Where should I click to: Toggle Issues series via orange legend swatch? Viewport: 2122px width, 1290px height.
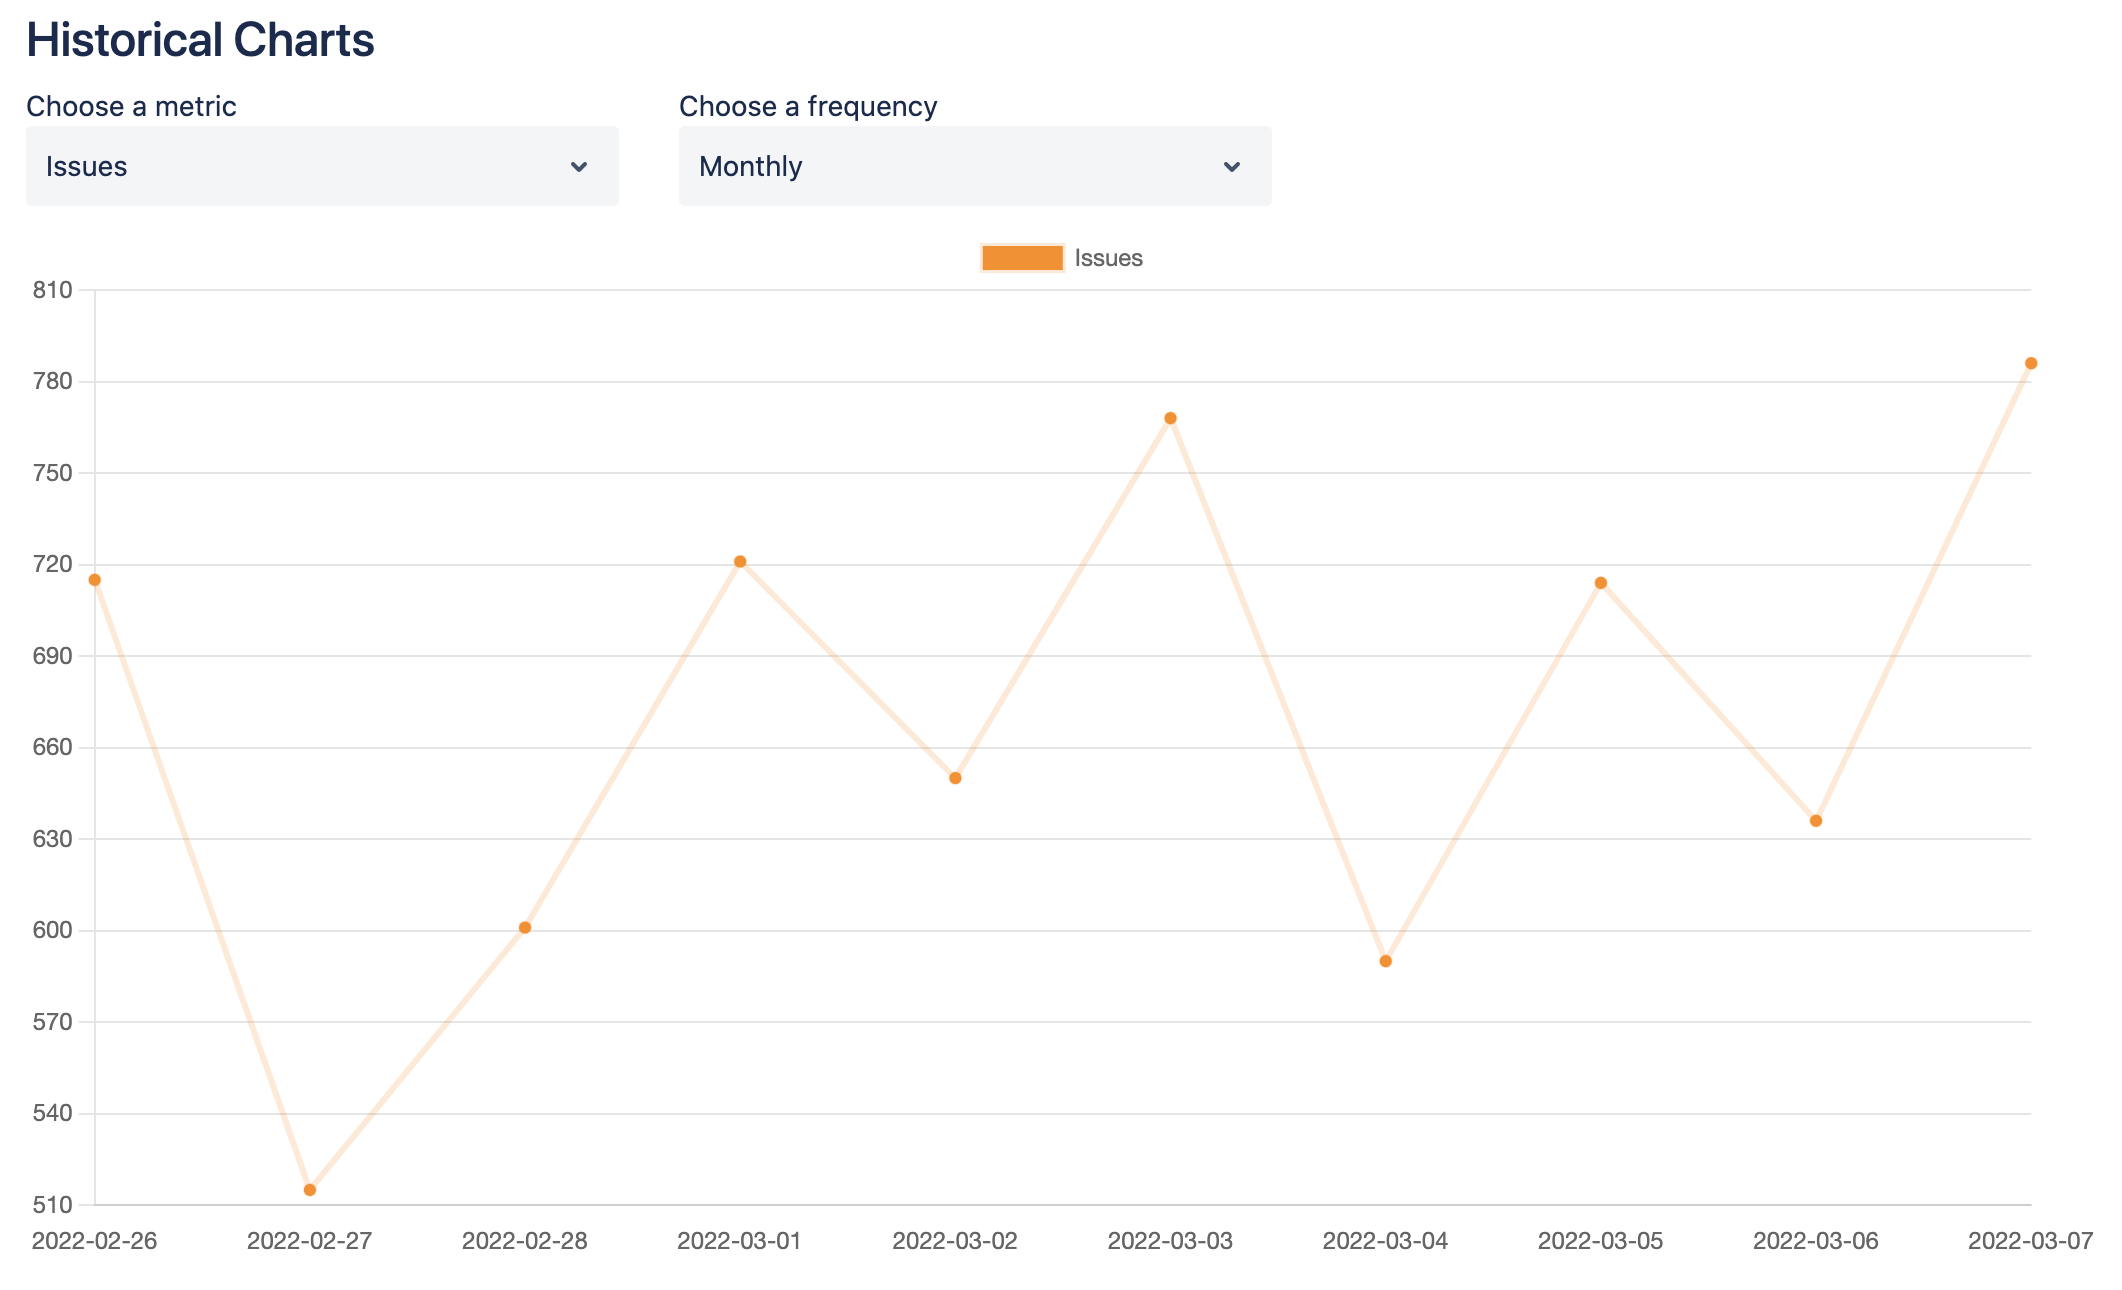[1022, 258]
